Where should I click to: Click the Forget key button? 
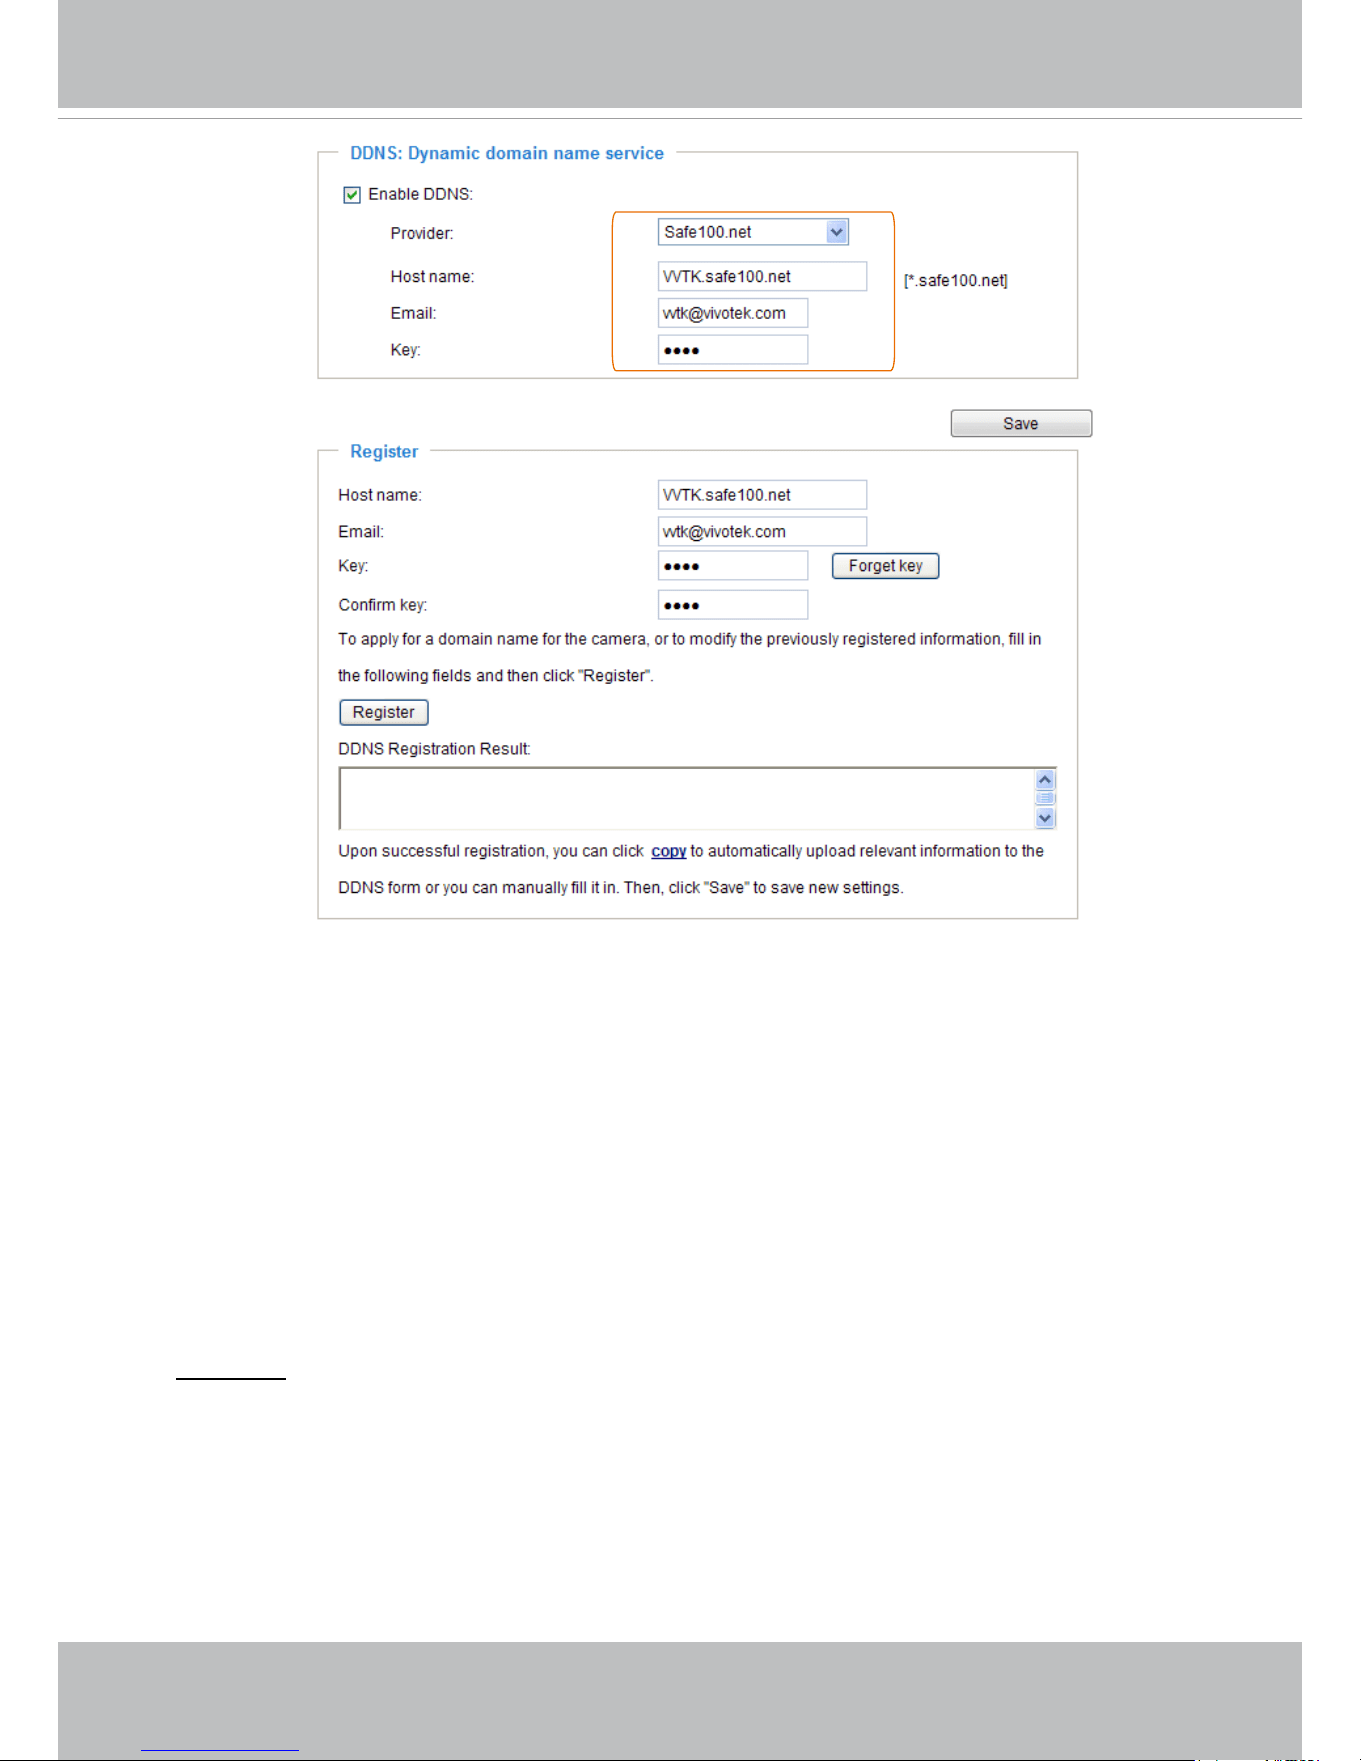886,566
